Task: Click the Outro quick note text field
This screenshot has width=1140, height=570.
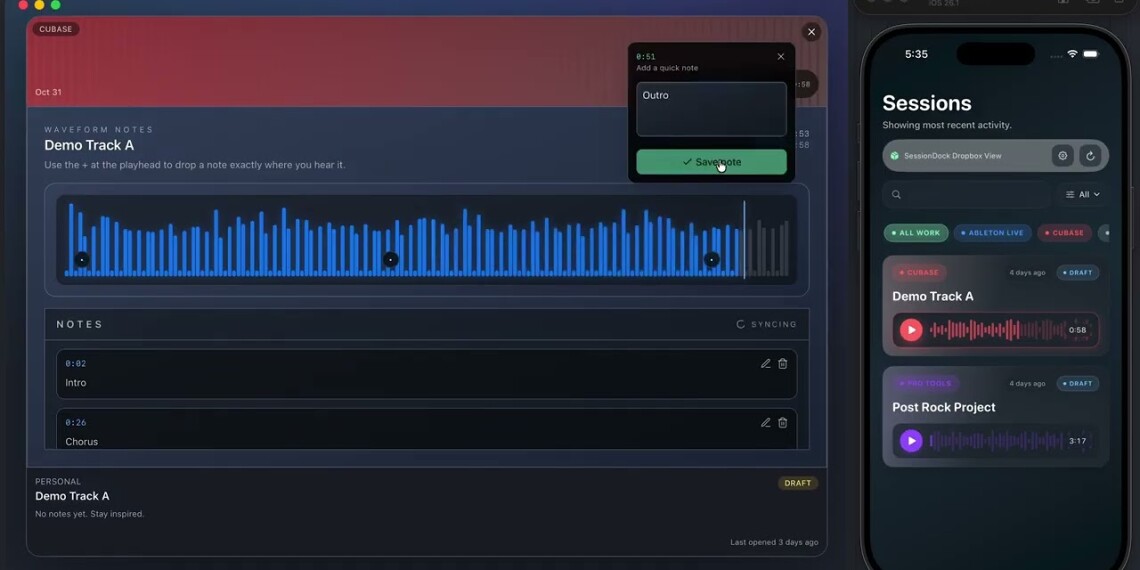Action: tap(711, 109)
